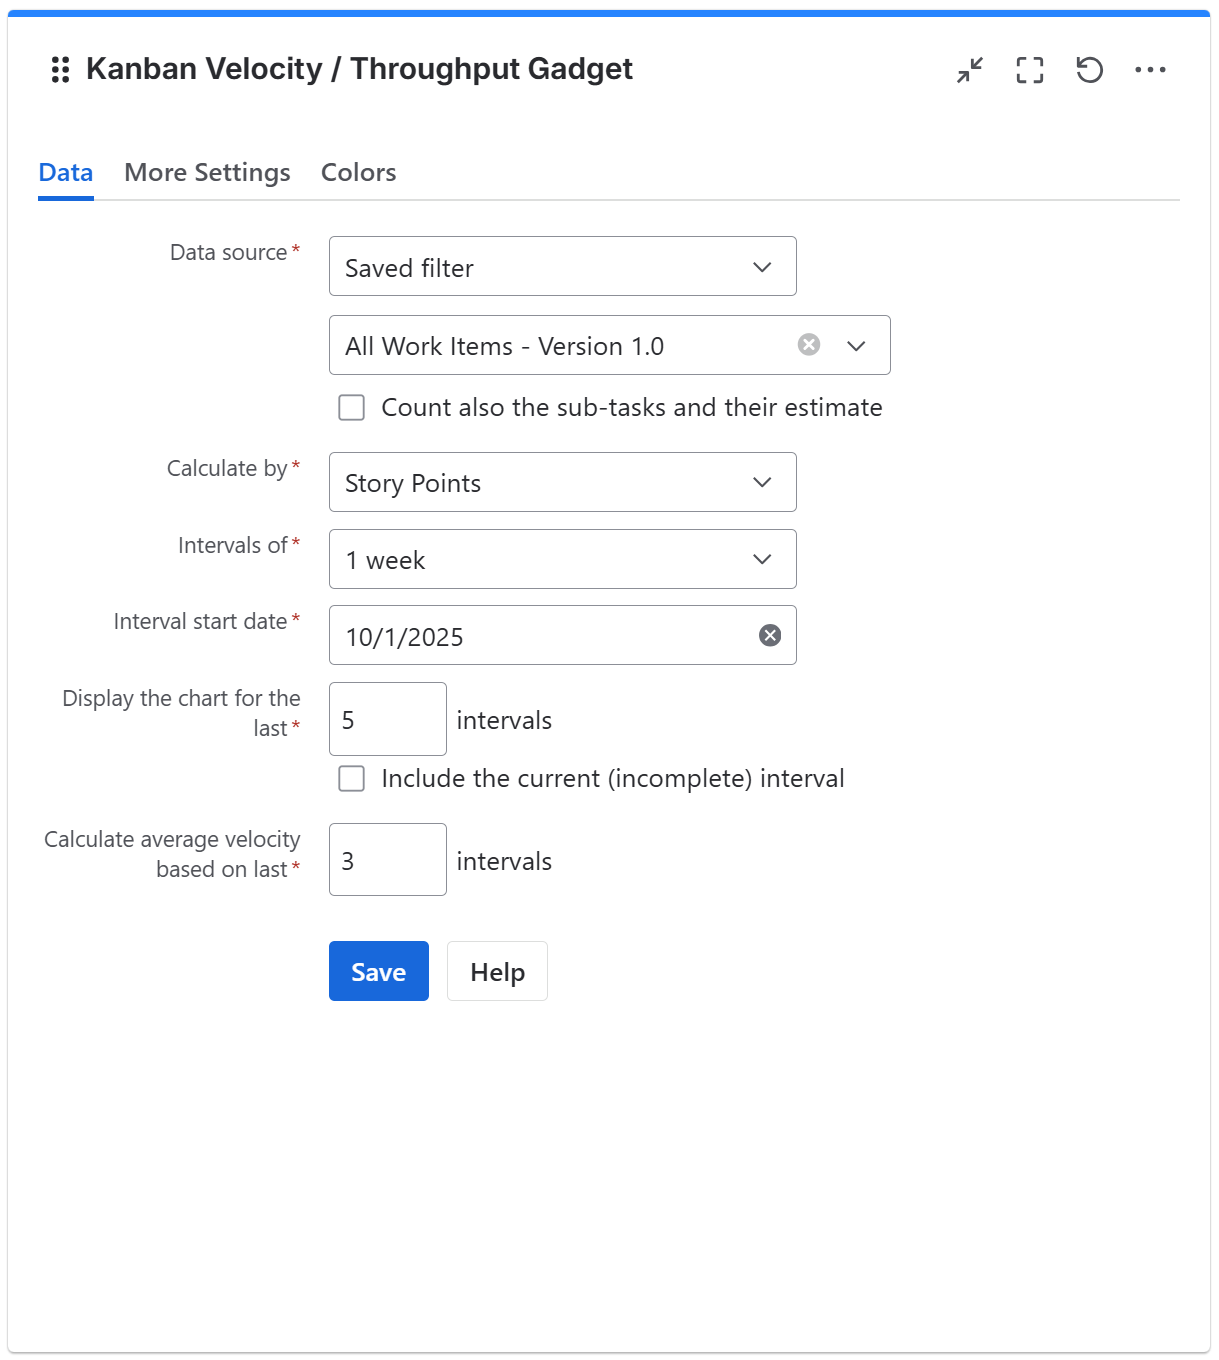
Task: Open the Colors tab
Action: [358, 172]
